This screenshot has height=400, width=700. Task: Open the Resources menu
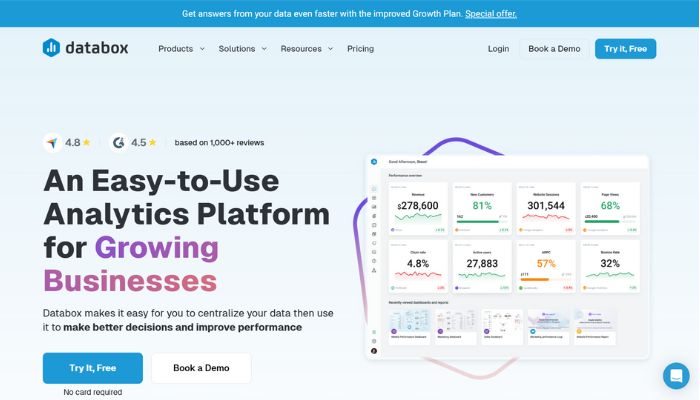click(x=301, y=49)
